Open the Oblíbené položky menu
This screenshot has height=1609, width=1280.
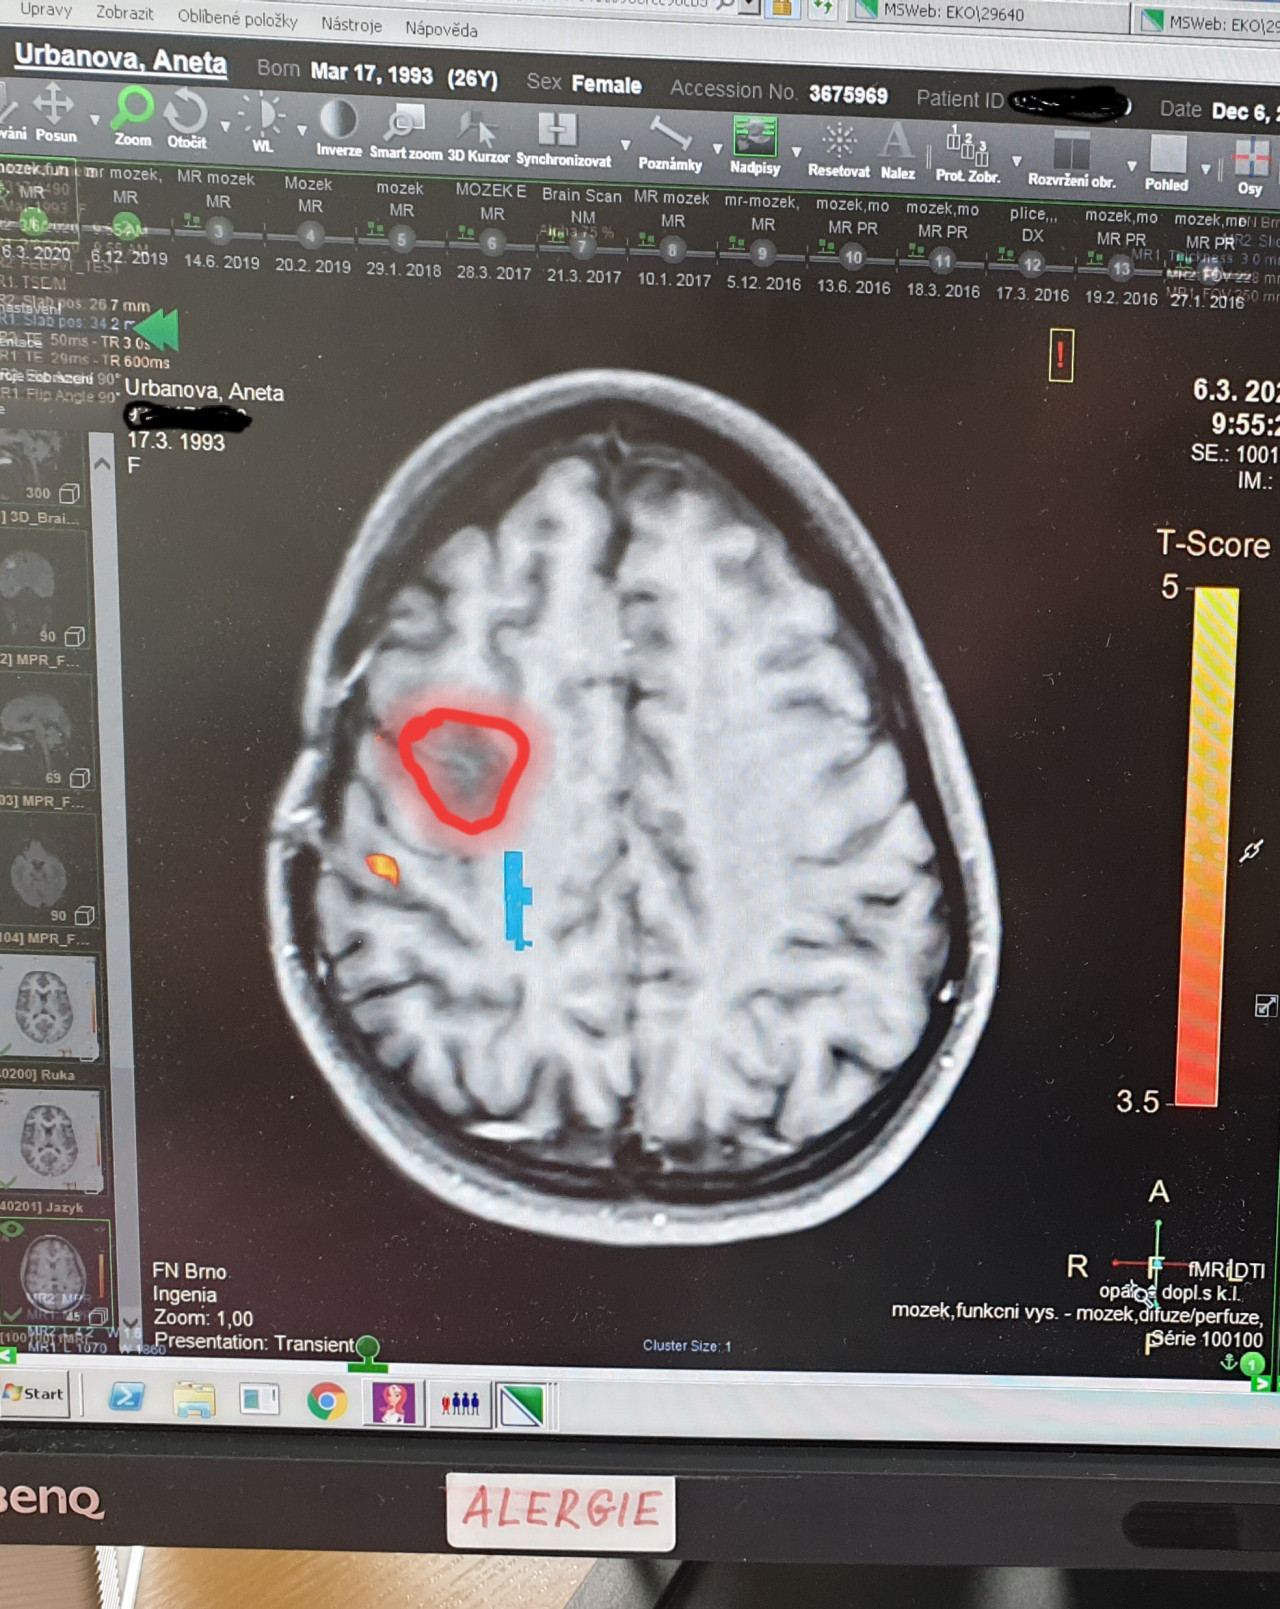pyautogui.click(x=238, y=18)
